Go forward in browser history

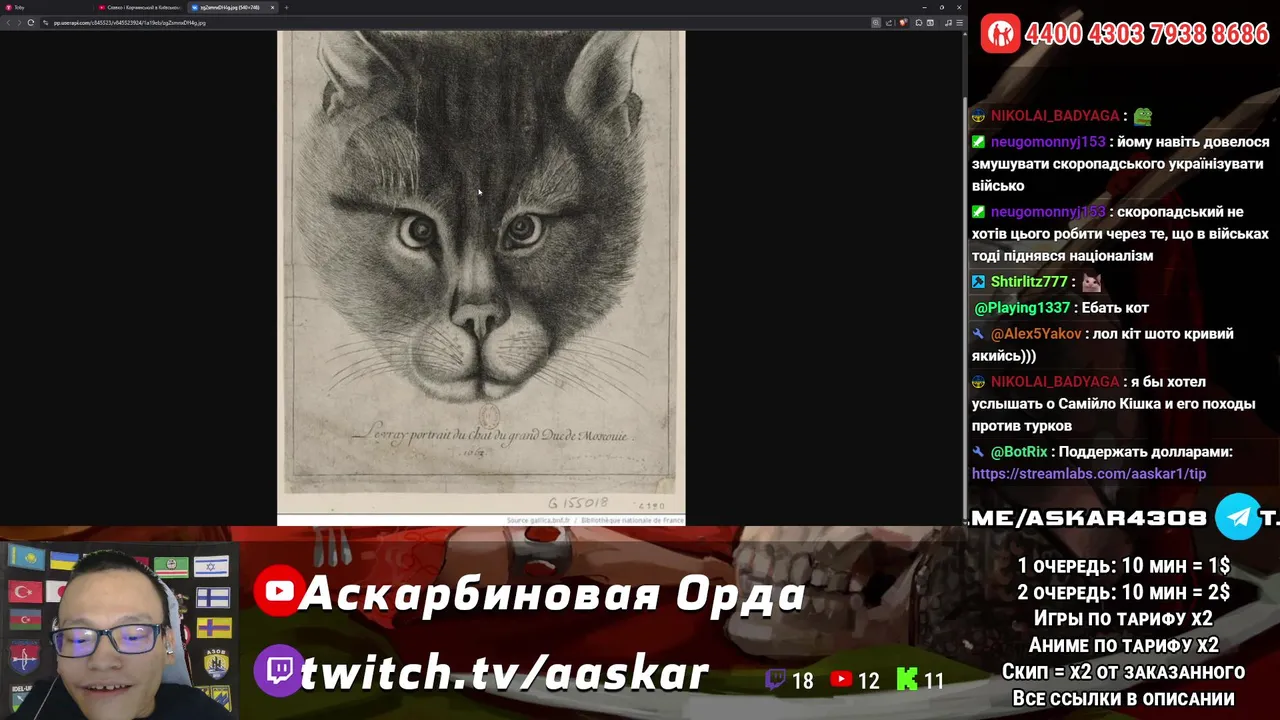(18, 22)
